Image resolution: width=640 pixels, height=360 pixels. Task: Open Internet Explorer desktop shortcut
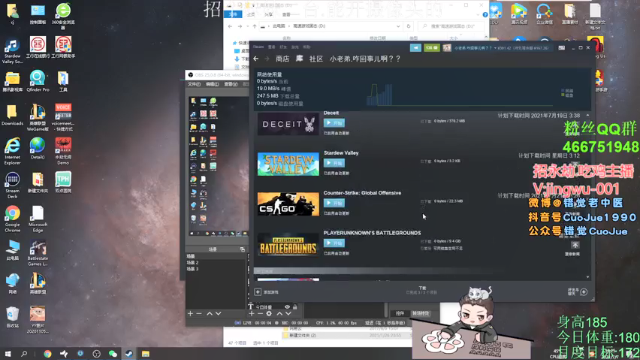(x=12, y=151)
